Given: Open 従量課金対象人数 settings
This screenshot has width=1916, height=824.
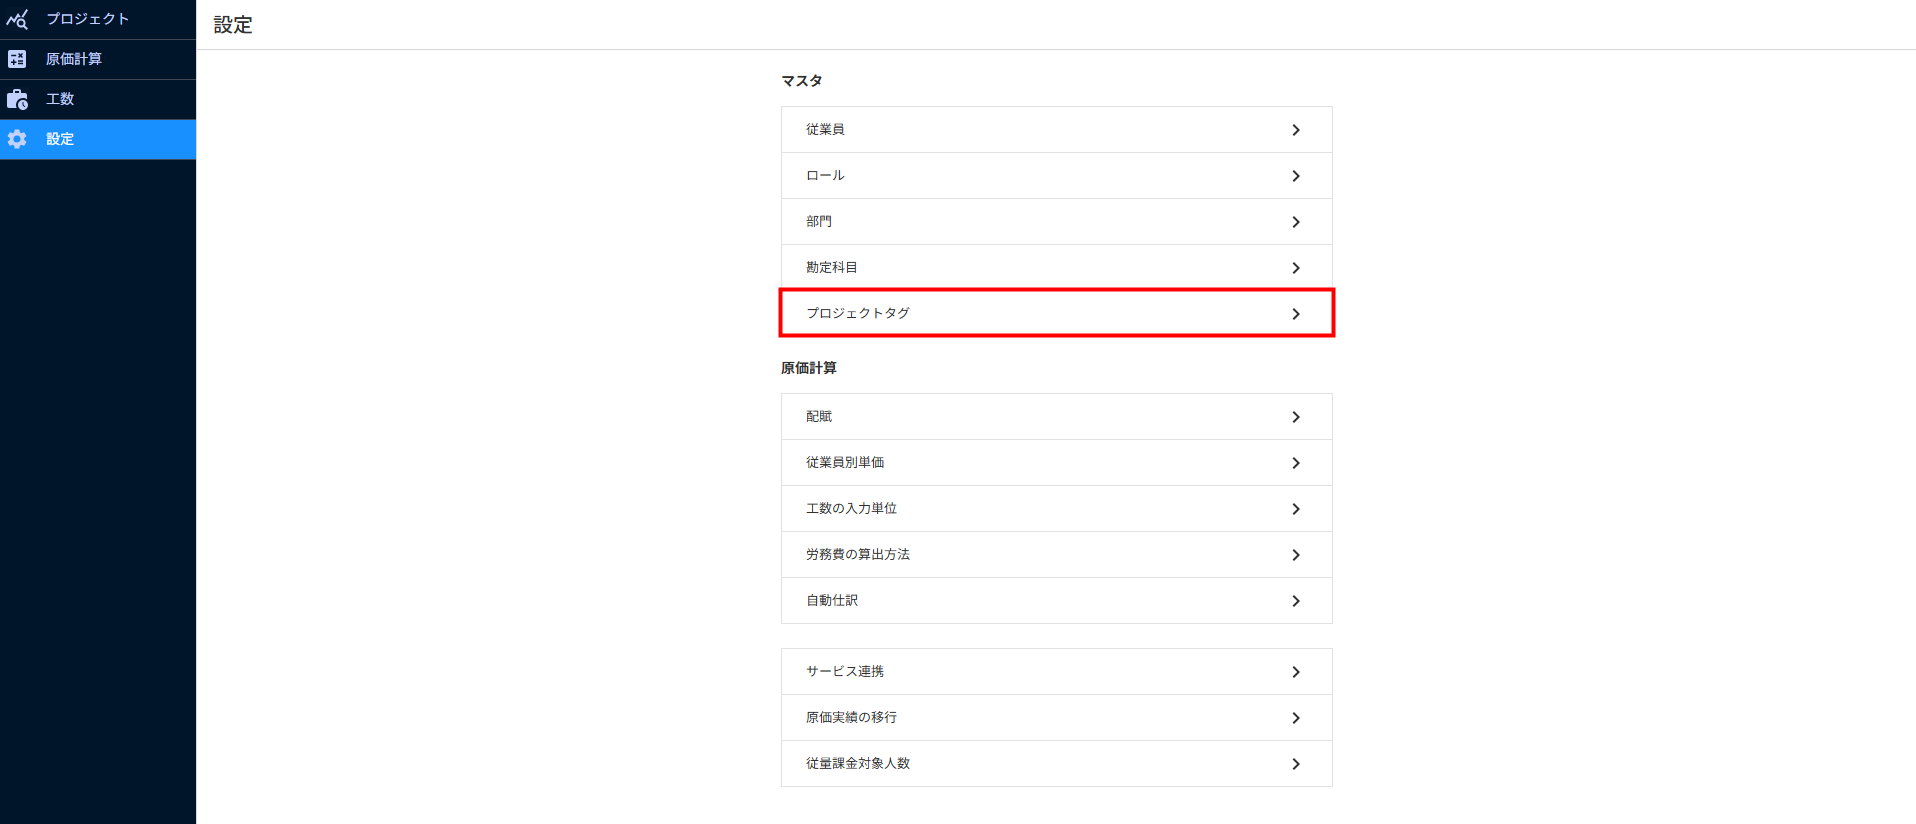Looking at the screenshot, I should tap(1056, 764).
